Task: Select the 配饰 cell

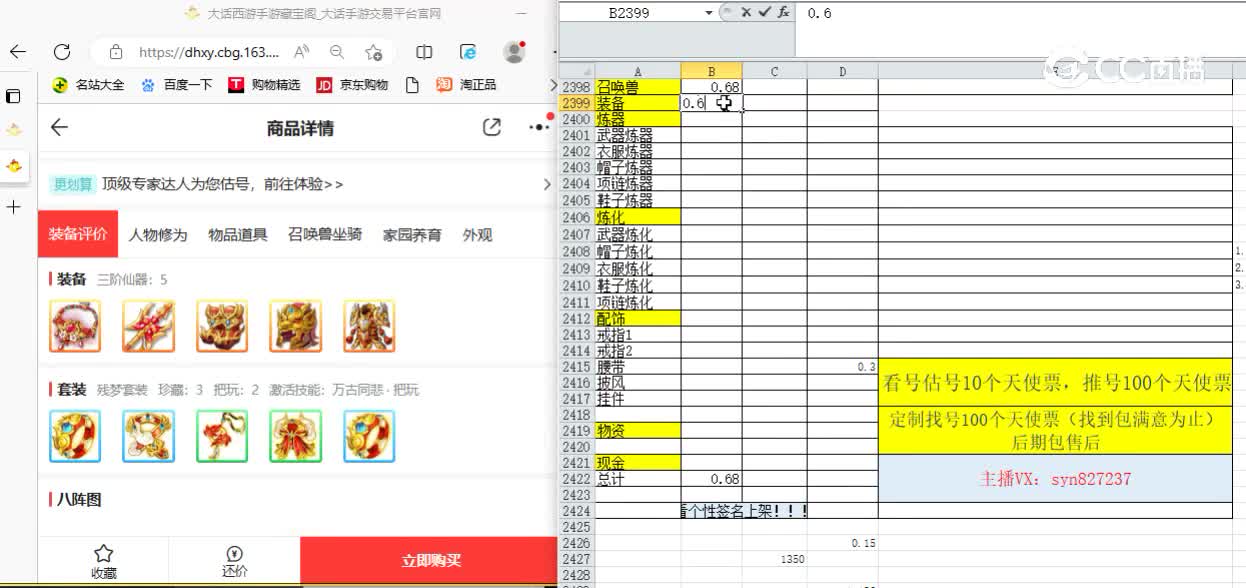Action: coord(637,319)
